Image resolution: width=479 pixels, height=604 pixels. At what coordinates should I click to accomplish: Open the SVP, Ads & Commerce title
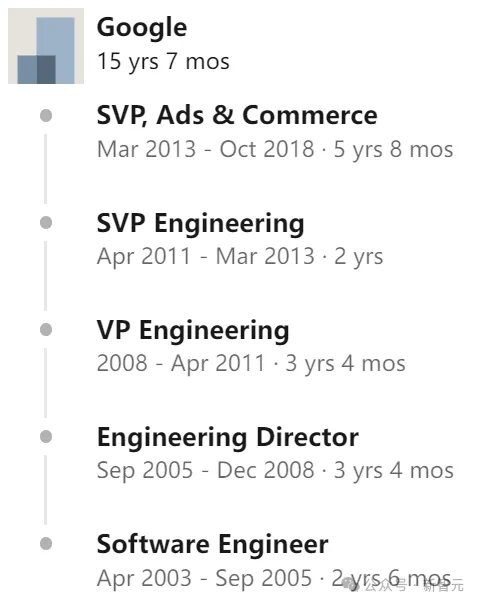(237, 115)
